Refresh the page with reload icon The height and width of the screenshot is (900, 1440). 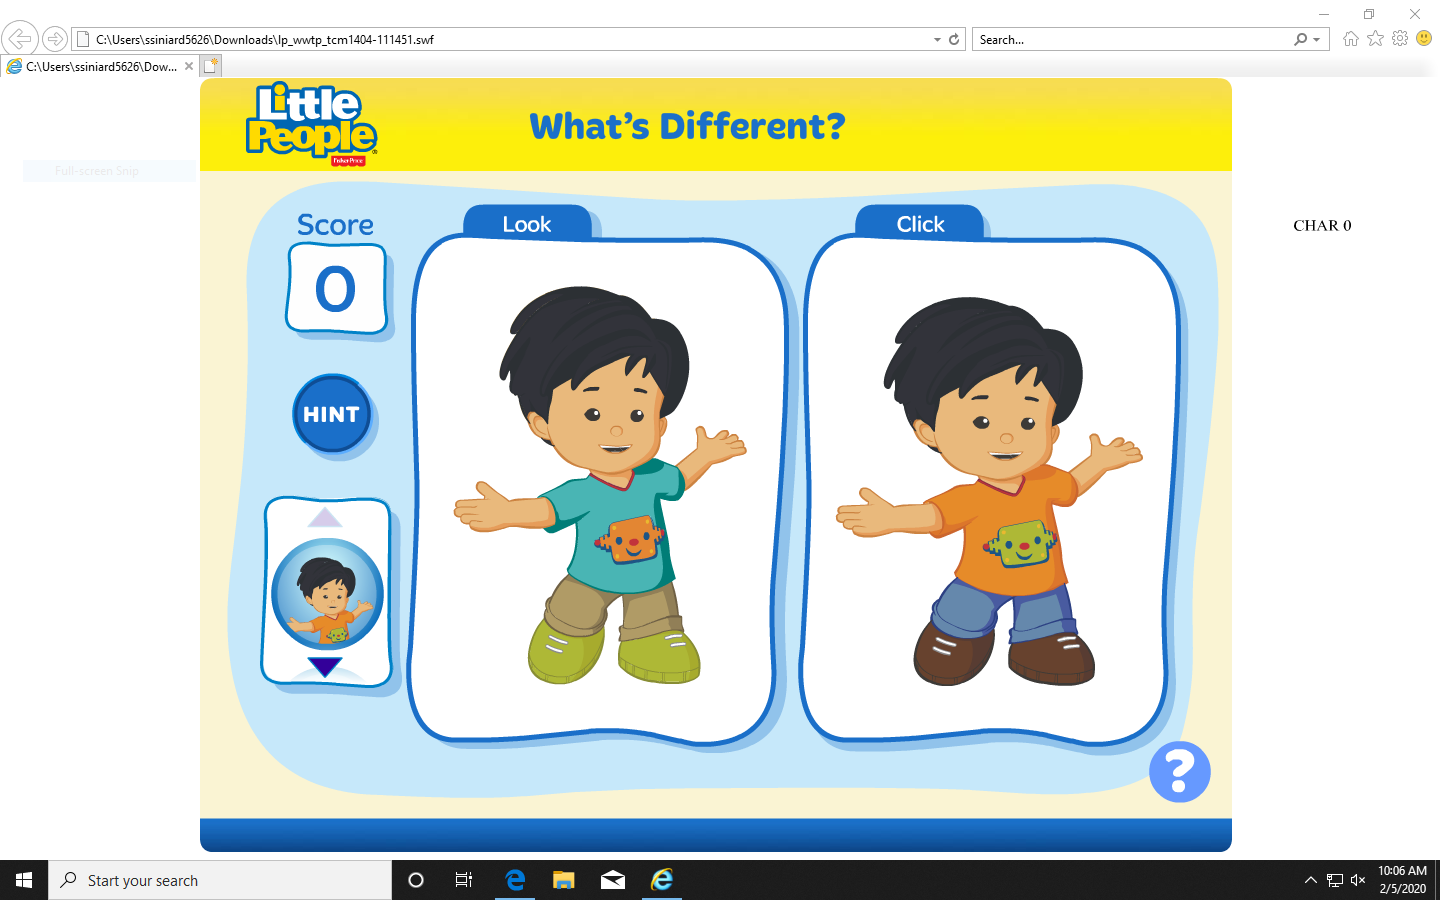954,39
